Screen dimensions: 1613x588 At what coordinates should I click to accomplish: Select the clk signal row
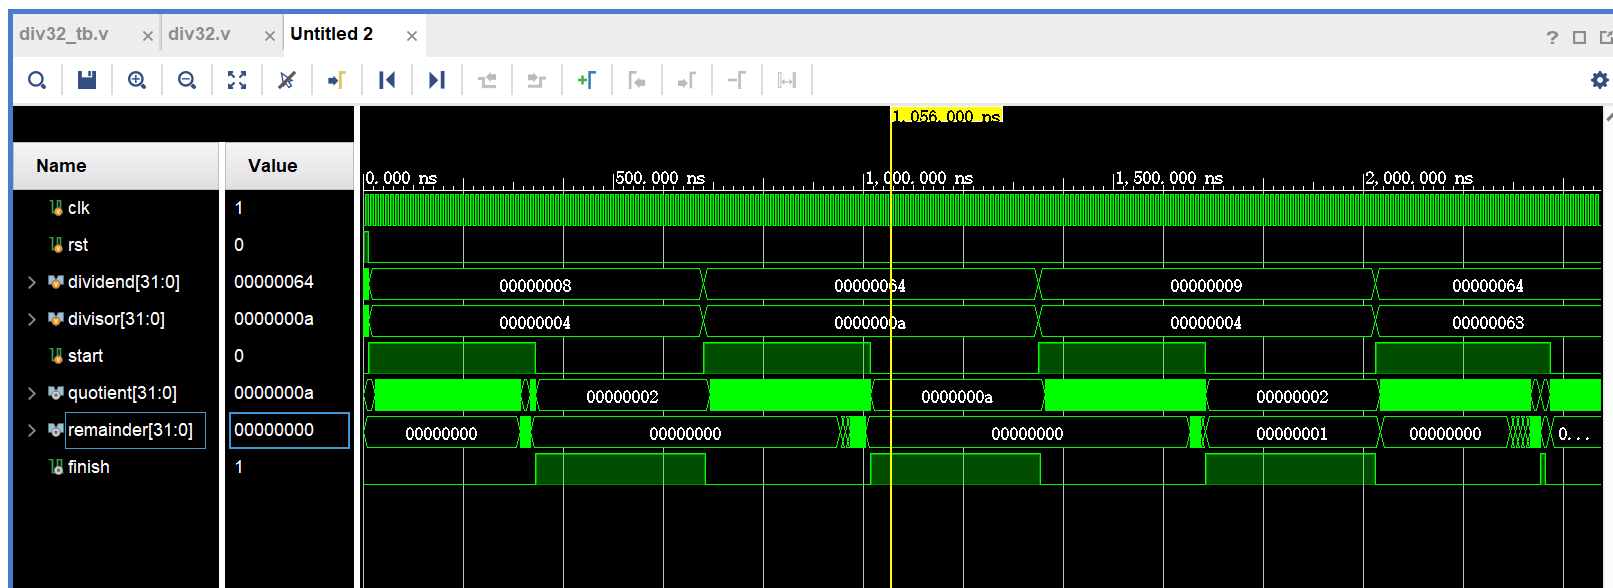click(79, 208)
